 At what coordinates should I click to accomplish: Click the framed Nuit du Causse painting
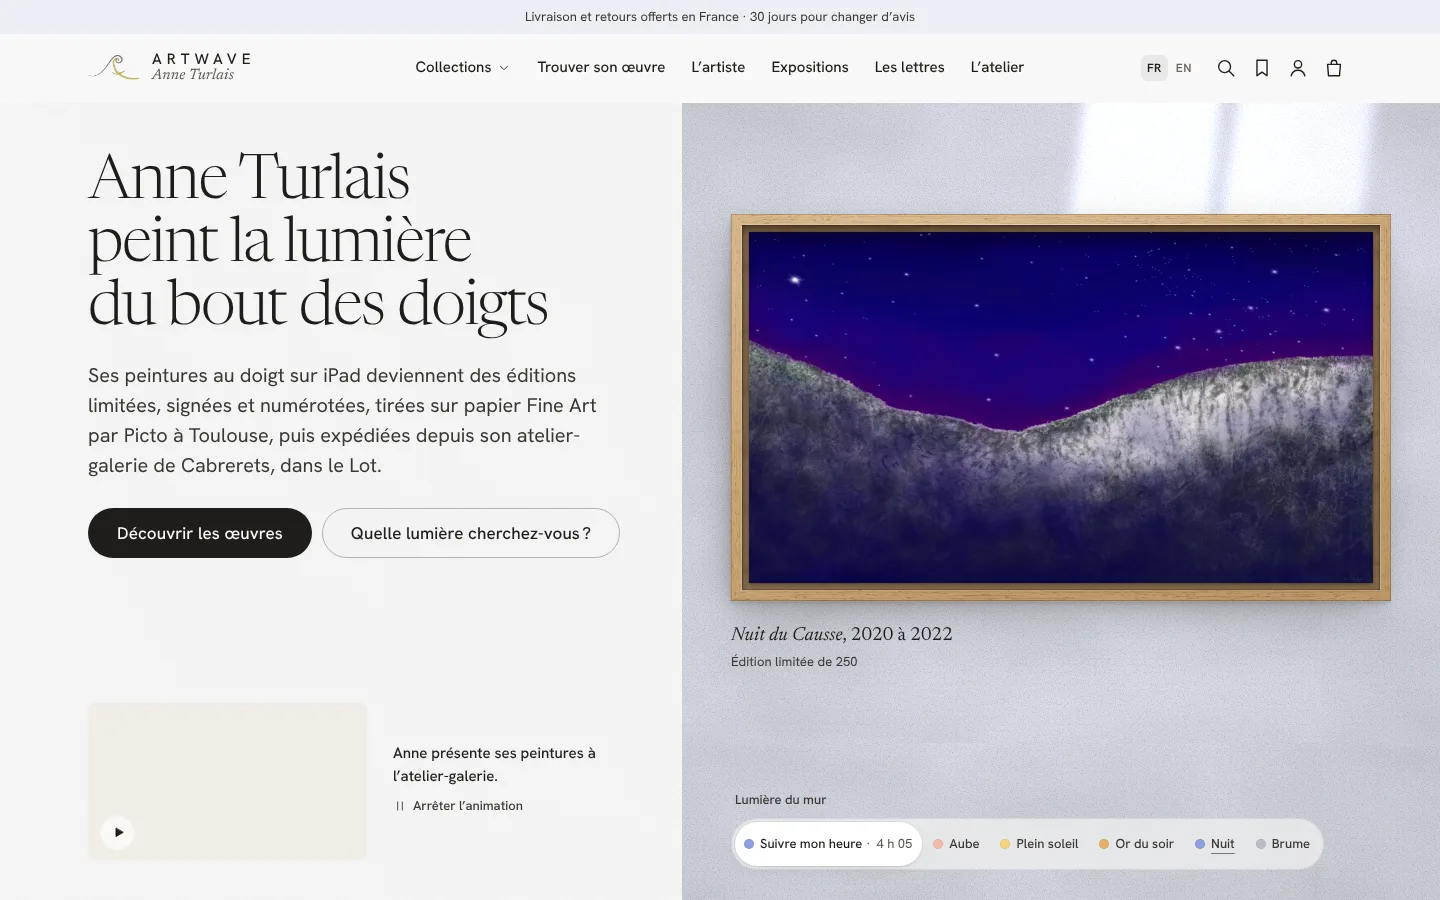pyautogui.click(x=1061, y=407)
